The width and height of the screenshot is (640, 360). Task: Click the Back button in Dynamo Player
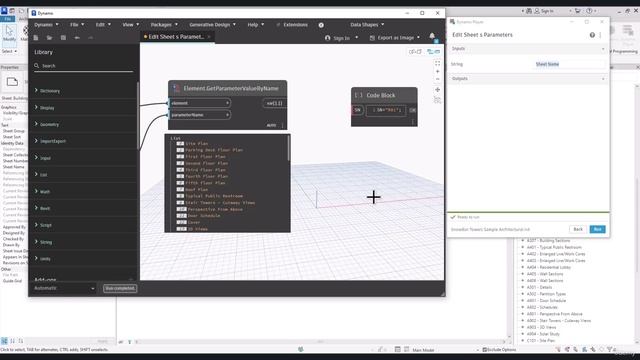tap(578, 229)
